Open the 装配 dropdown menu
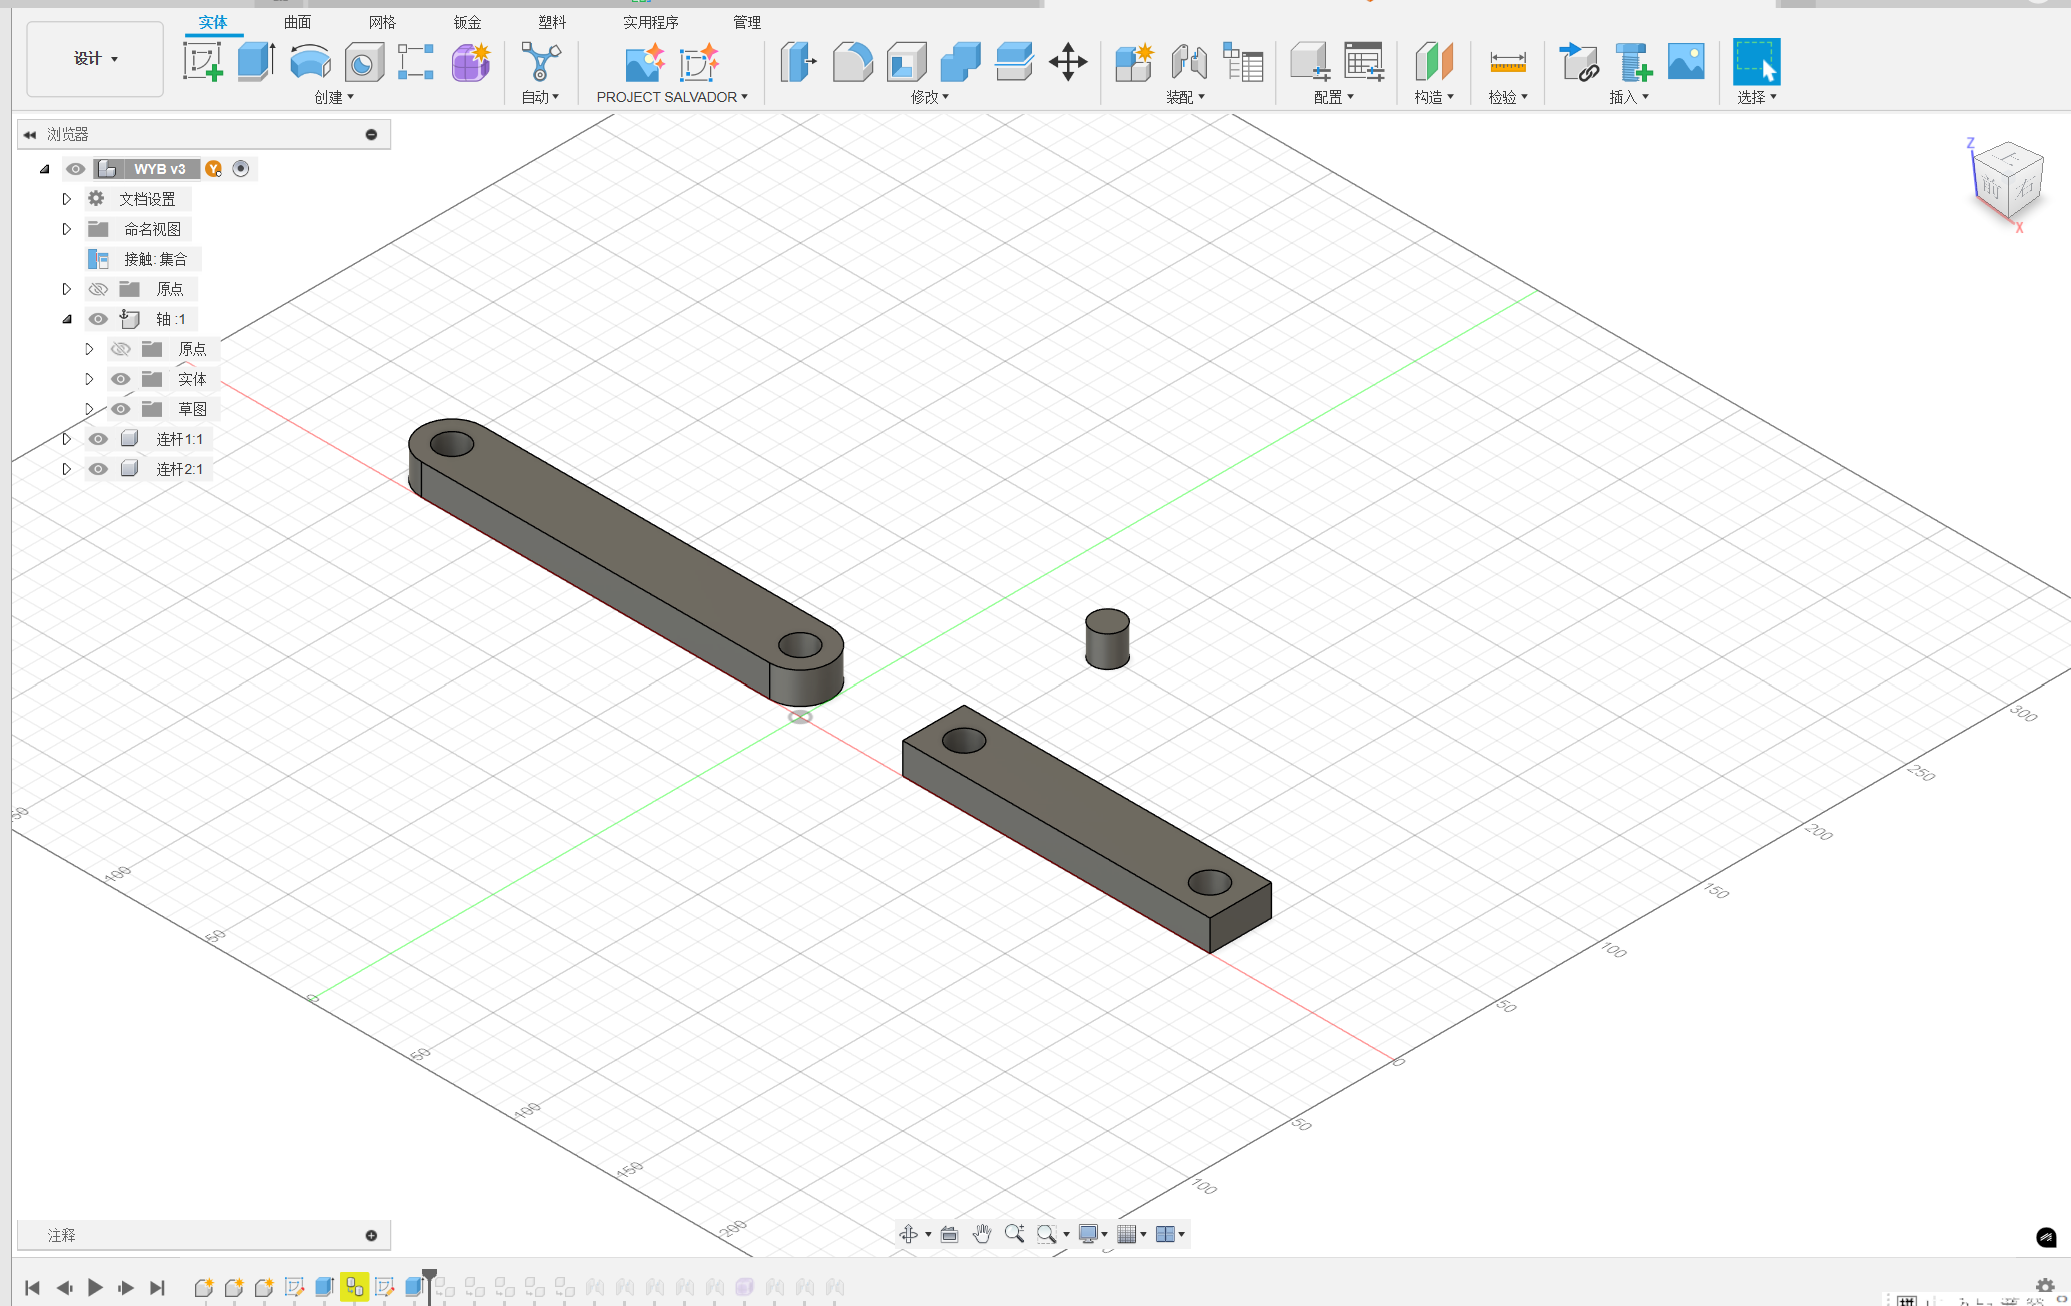 pyautogui.click(x=1185, y=97)
